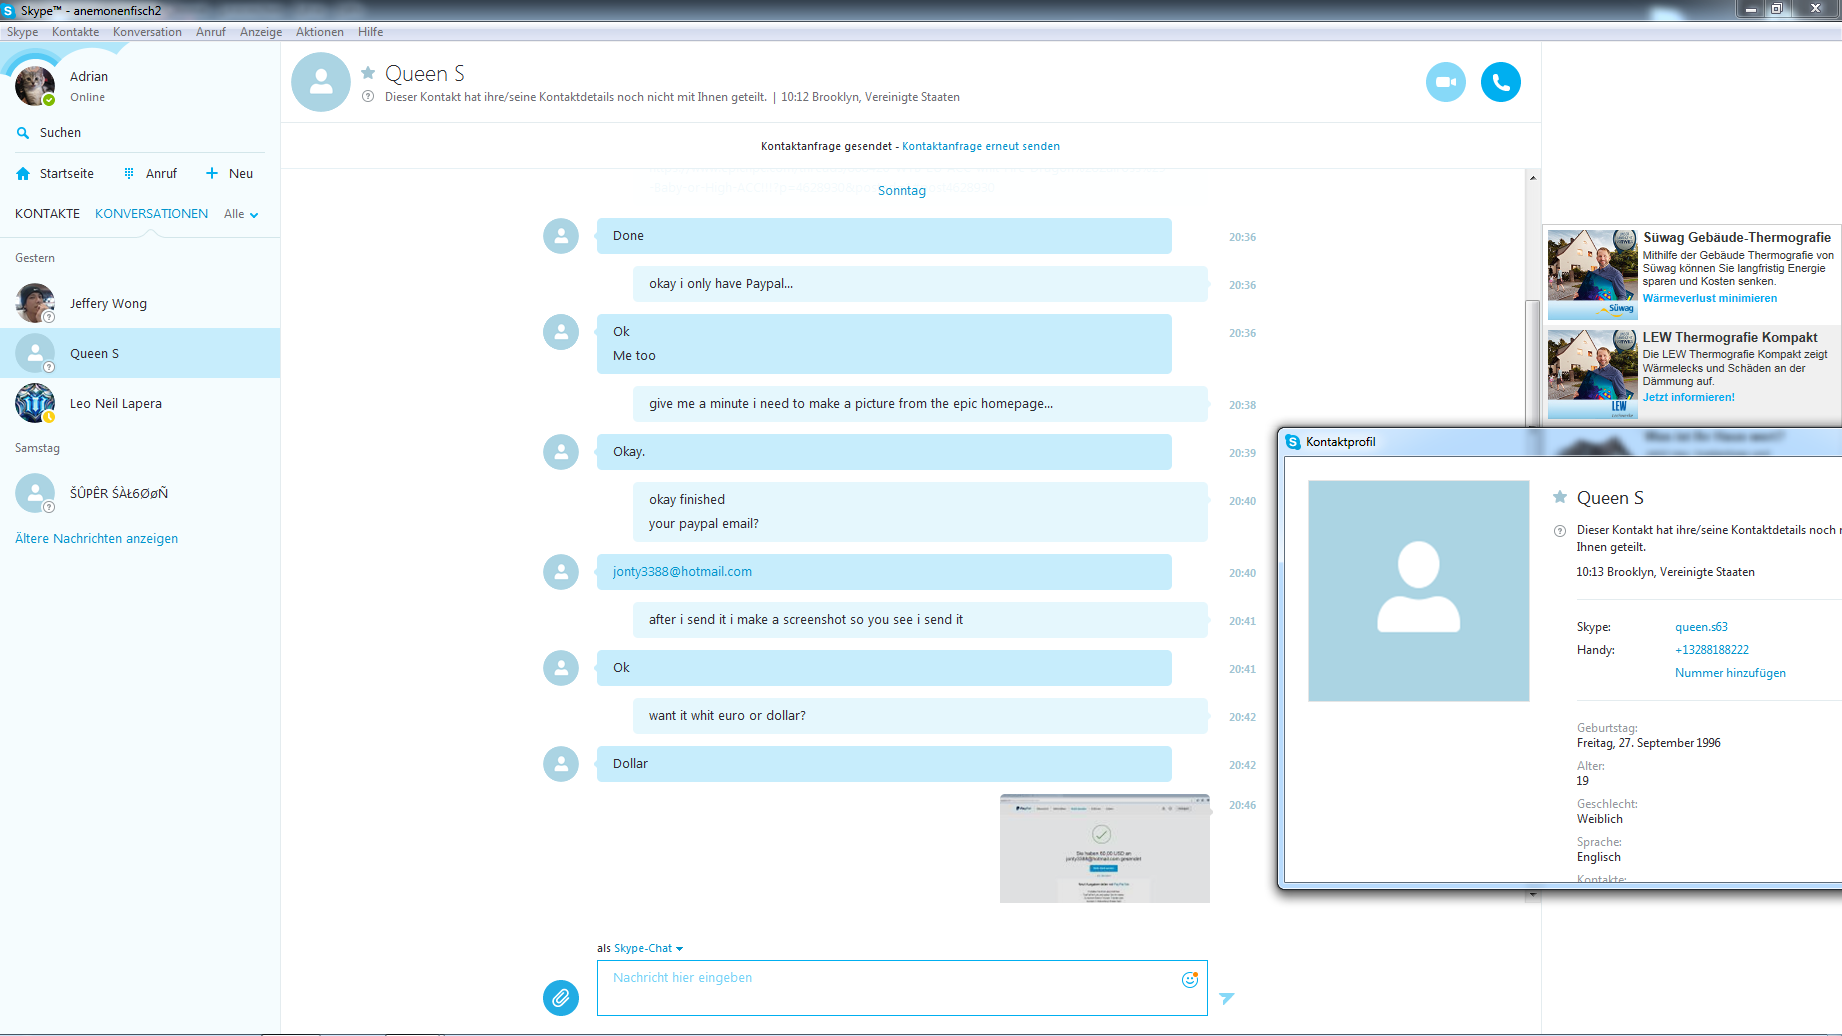
Task: Start a voice call with Queen S
Action: coord(1500,82)
